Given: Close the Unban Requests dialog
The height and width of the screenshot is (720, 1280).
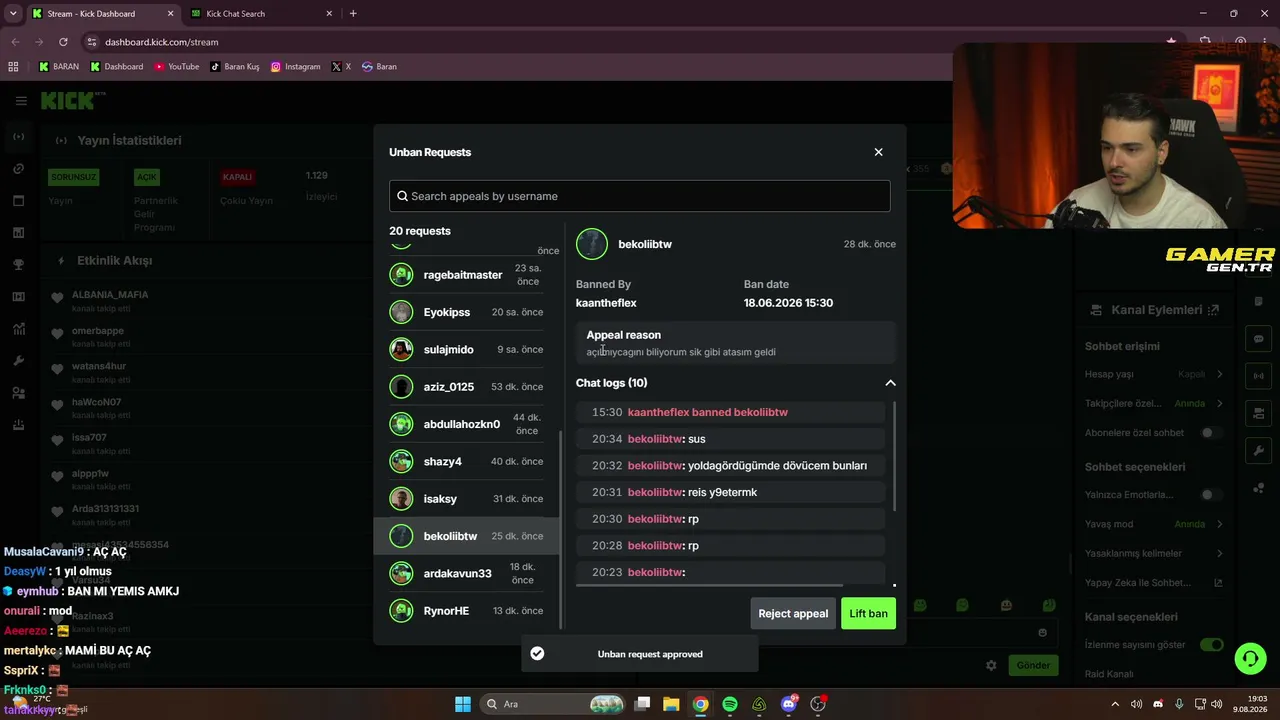Looking at the screenshot, I should coord(878,152).
